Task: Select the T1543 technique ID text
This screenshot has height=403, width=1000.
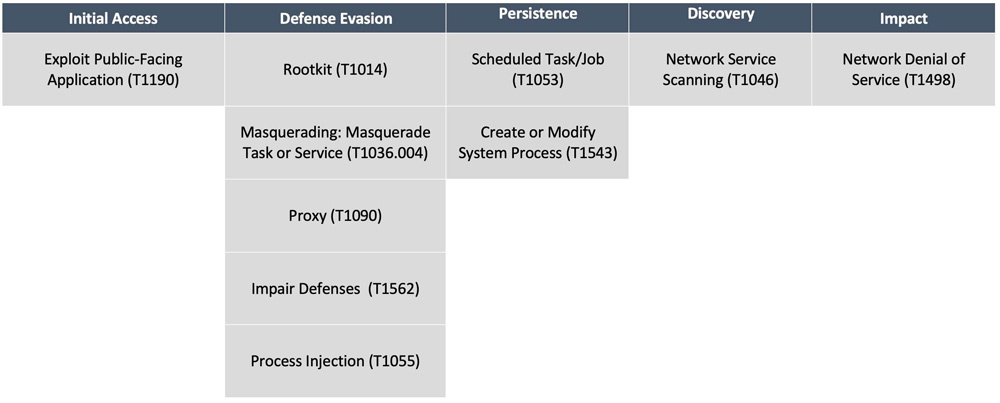Action: 591,153
